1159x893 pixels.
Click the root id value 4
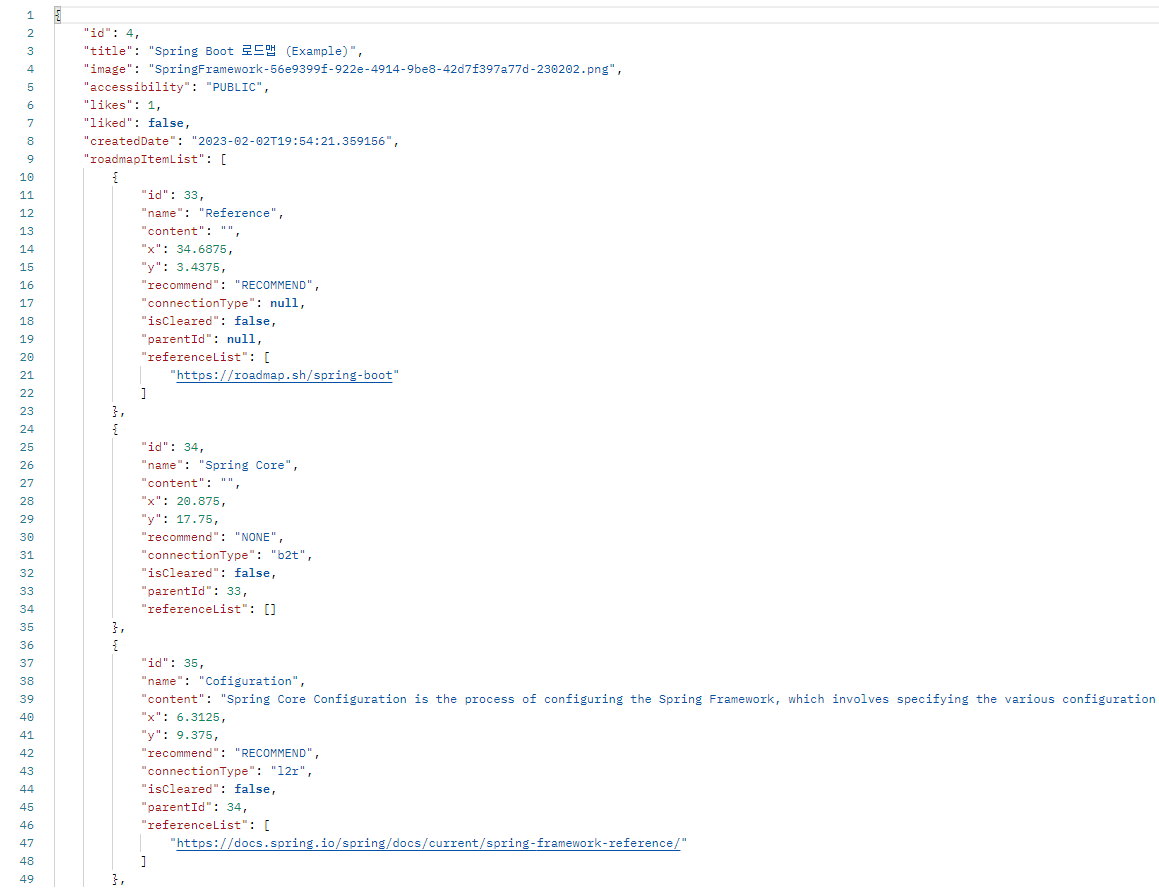129,33
